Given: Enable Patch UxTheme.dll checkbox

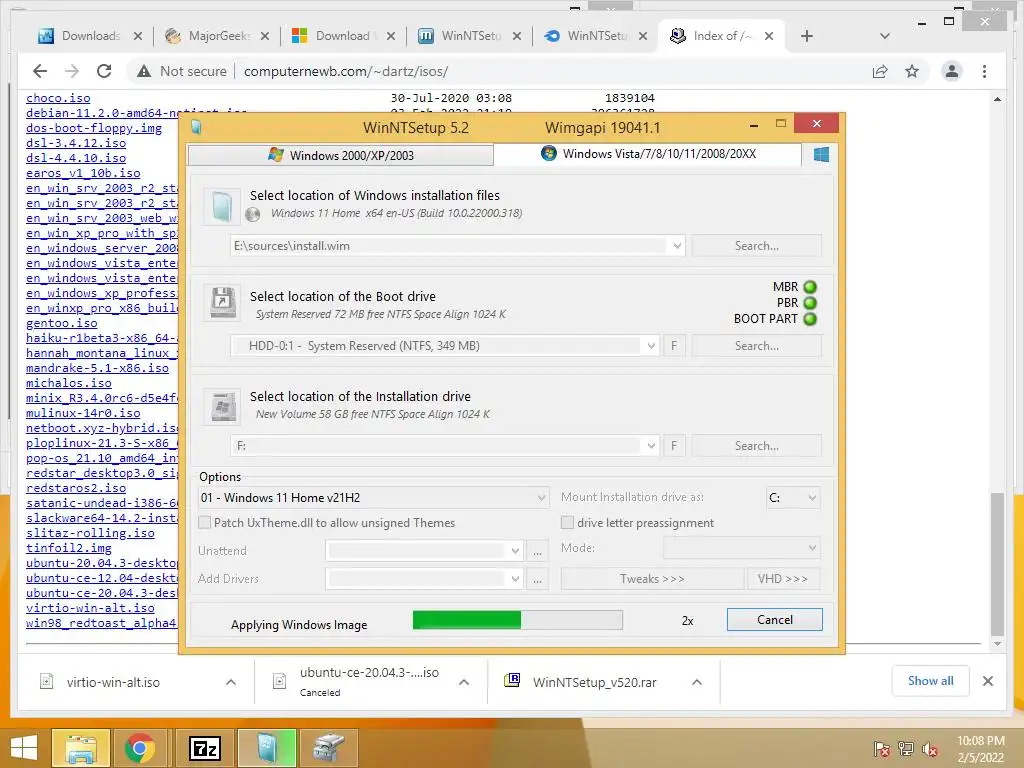Looking at the screenshot, I should point(204,522).
